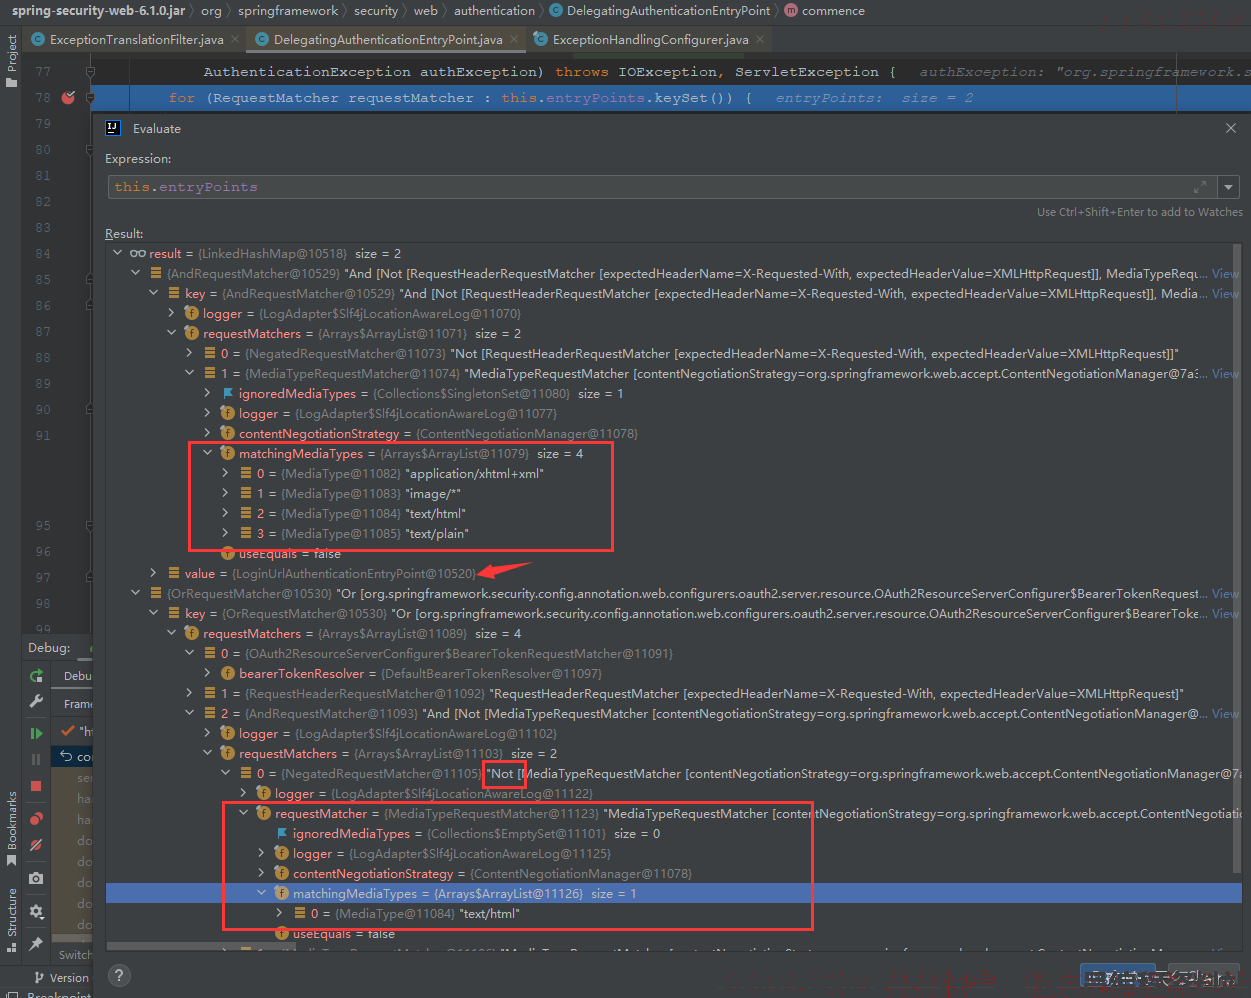This screenshot has width=1251, height=998.
Task: Click the Rerun debug icon
Action: tap(36, 676)
